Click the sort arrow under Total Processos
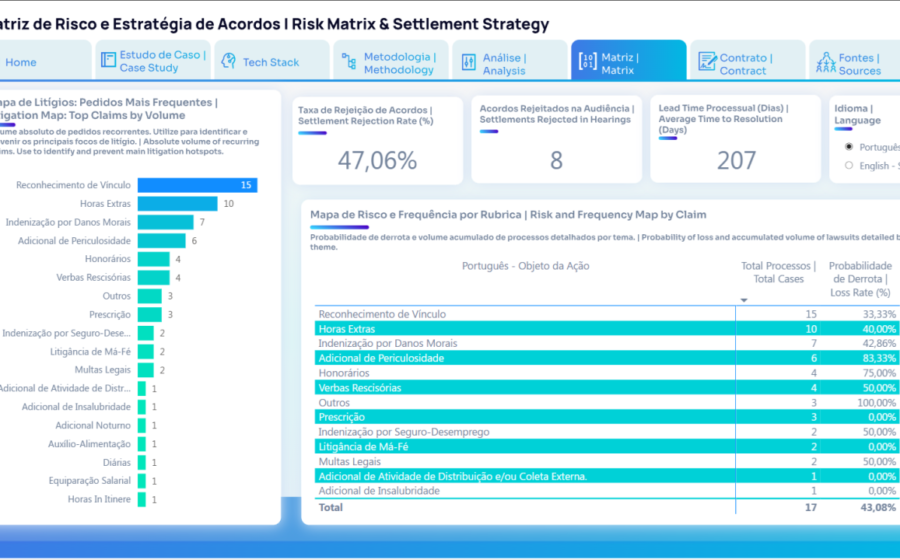900x560 pixels. (x=744, y=300)
